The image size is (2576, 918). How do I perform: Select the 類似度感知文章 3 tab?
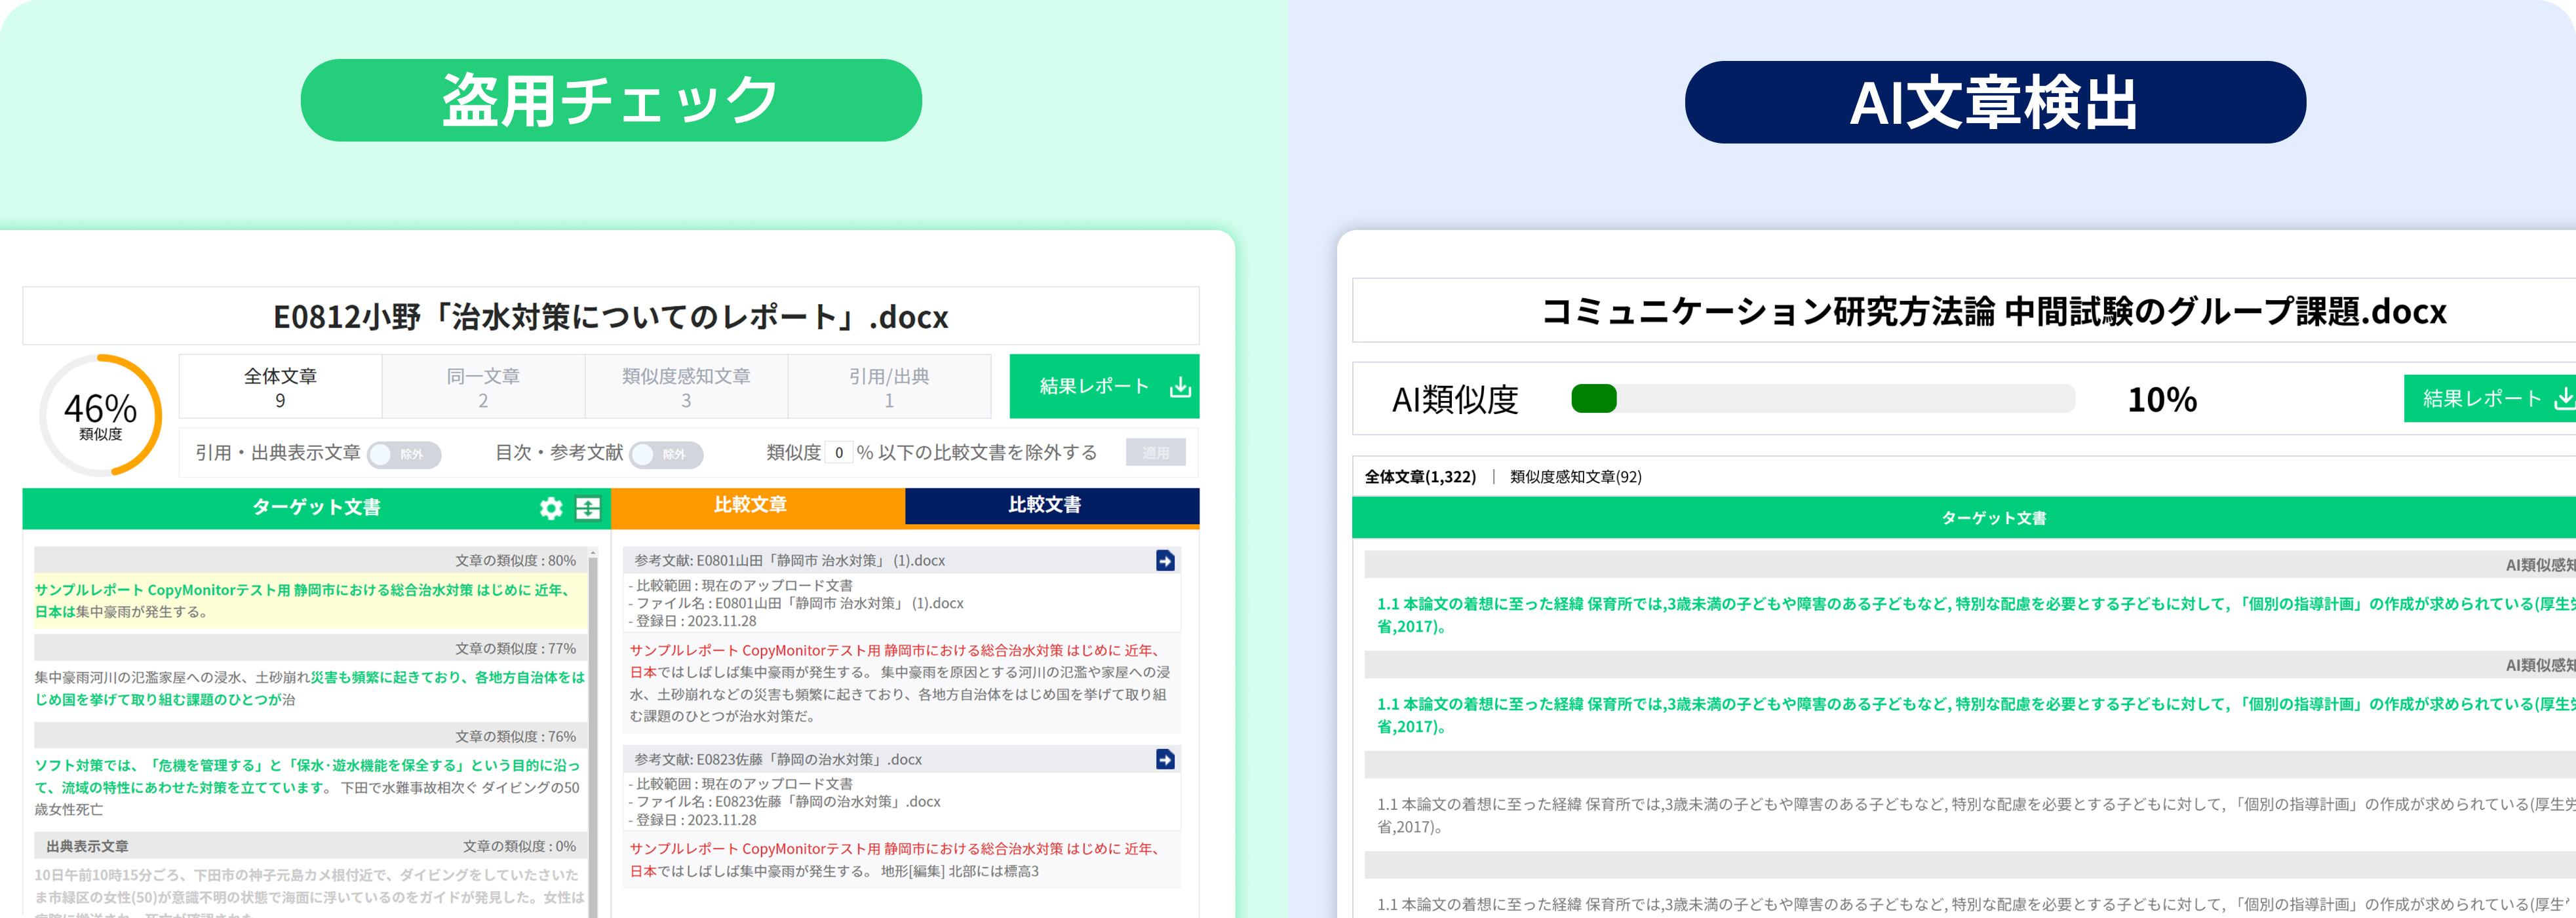(686, 387)
